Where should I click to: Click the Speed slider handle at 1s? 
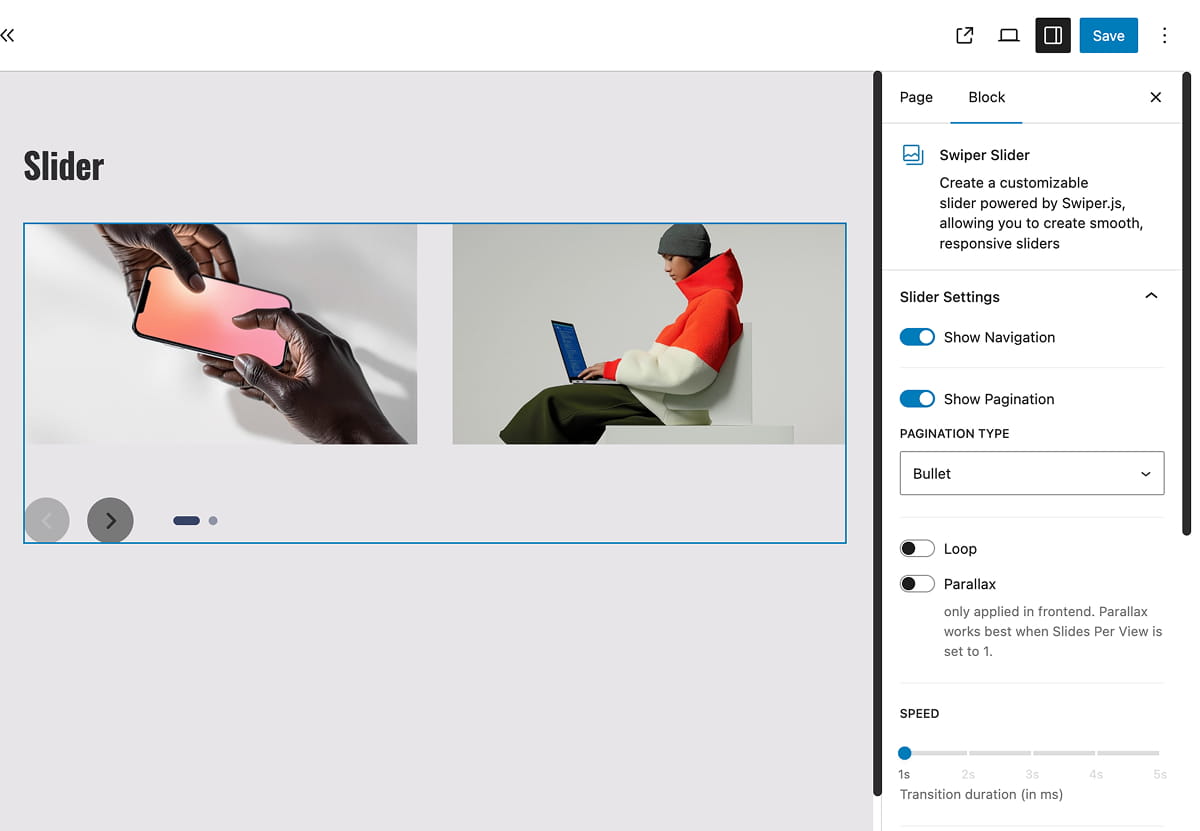click(905, 753)
